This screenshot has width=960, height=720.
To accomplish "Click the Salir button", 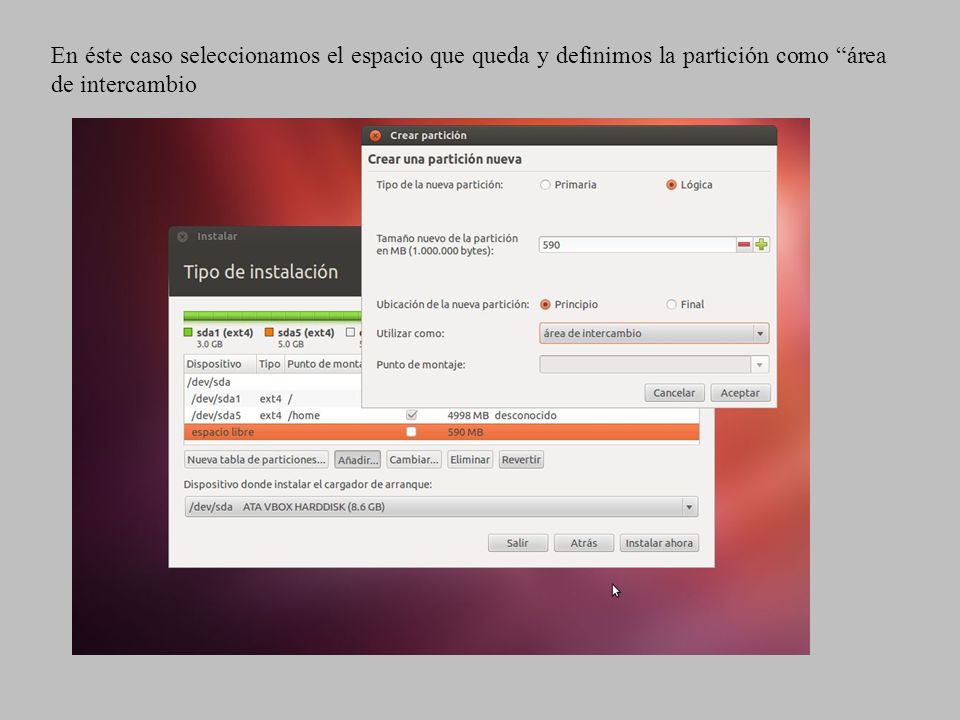I will 518,543.
